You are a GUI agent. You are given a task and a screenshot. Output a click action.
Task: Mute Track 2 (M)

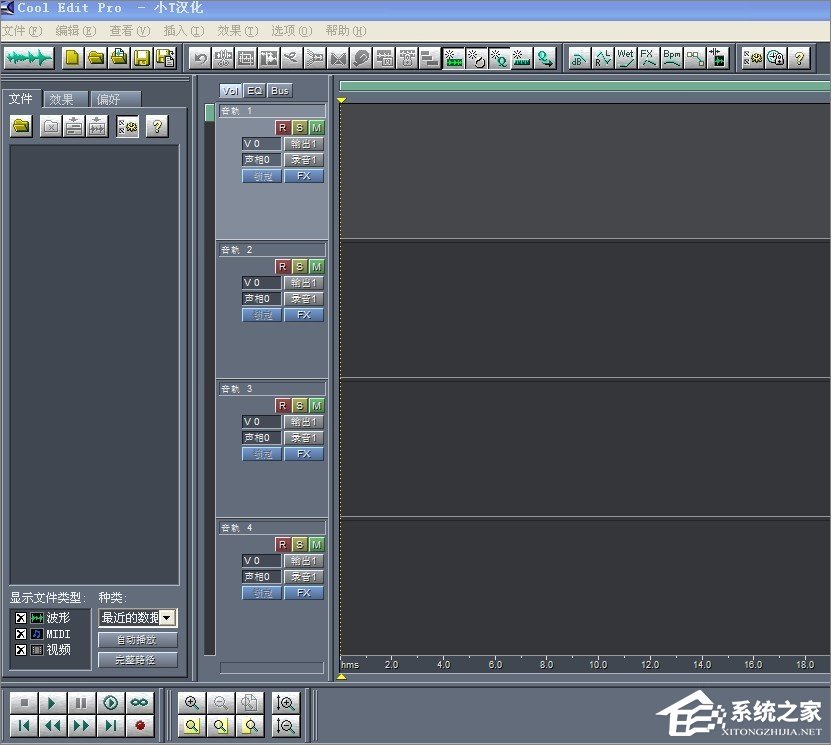coord(316,267)
